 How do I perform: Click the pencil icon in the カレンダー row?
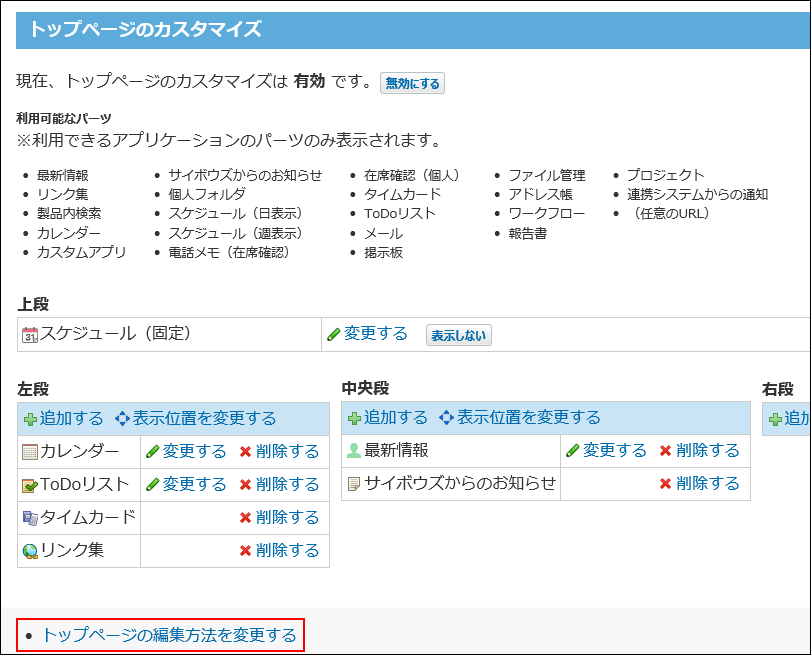(153, 452)
